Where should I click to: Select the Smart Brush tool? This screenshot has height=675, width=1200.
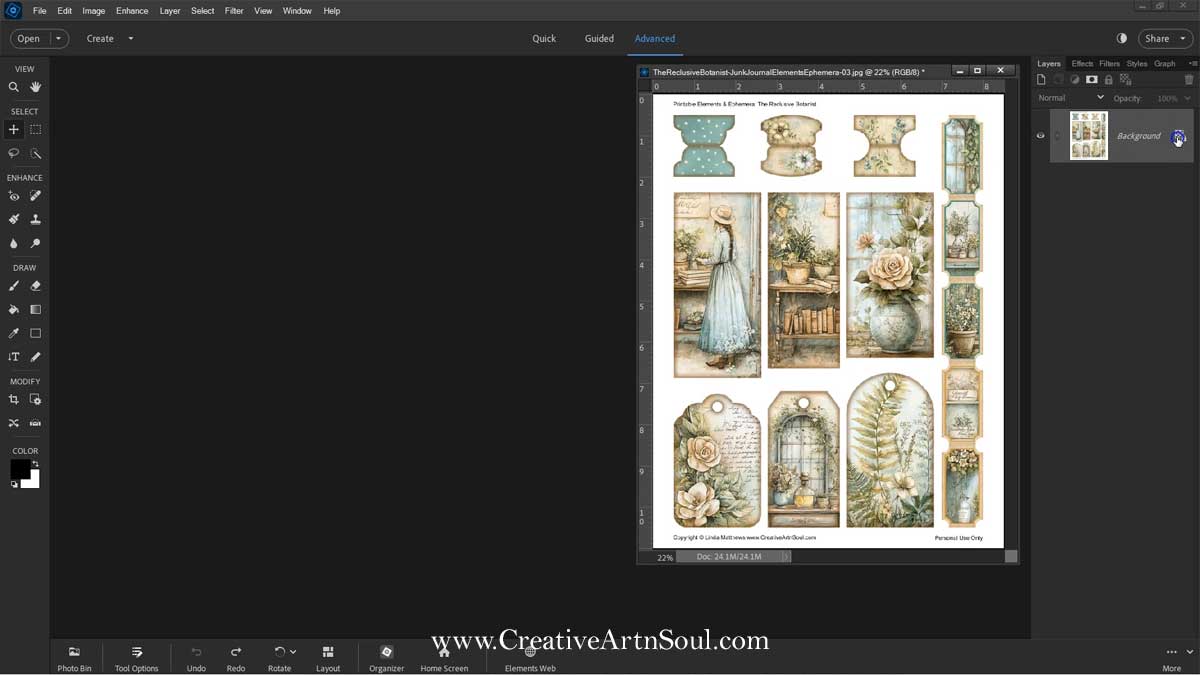(x=14, y=219)
